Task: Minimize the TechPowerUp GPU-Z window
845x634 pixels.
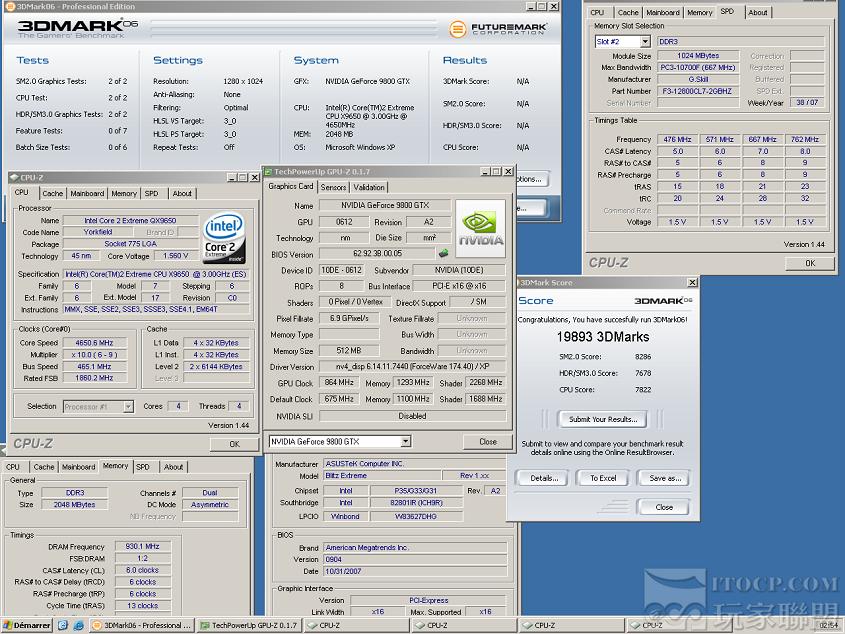Action: (x=483, y=172)
